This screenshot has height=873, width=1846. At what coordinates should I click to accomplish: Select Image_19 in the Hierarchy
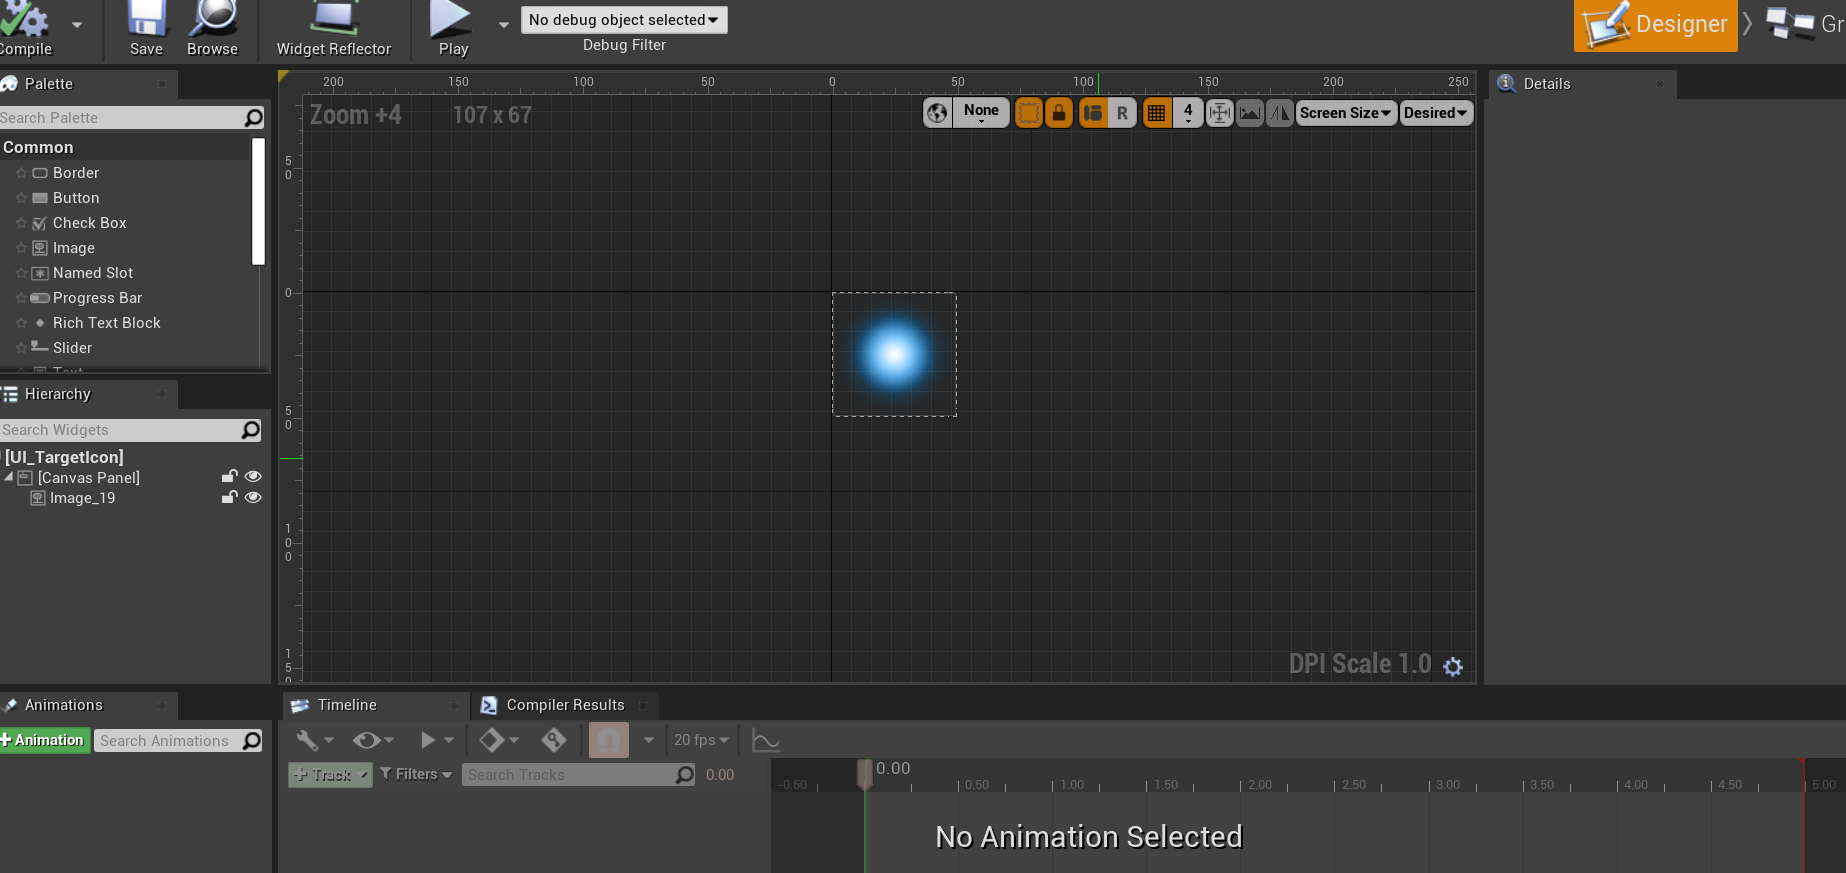(x=82, y=498)
